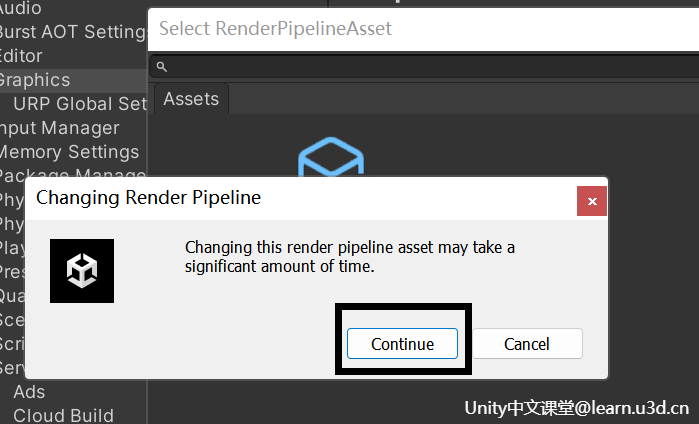Click the Continue button
The width and height of the screenshot is (699, 424).
[402, 343]
